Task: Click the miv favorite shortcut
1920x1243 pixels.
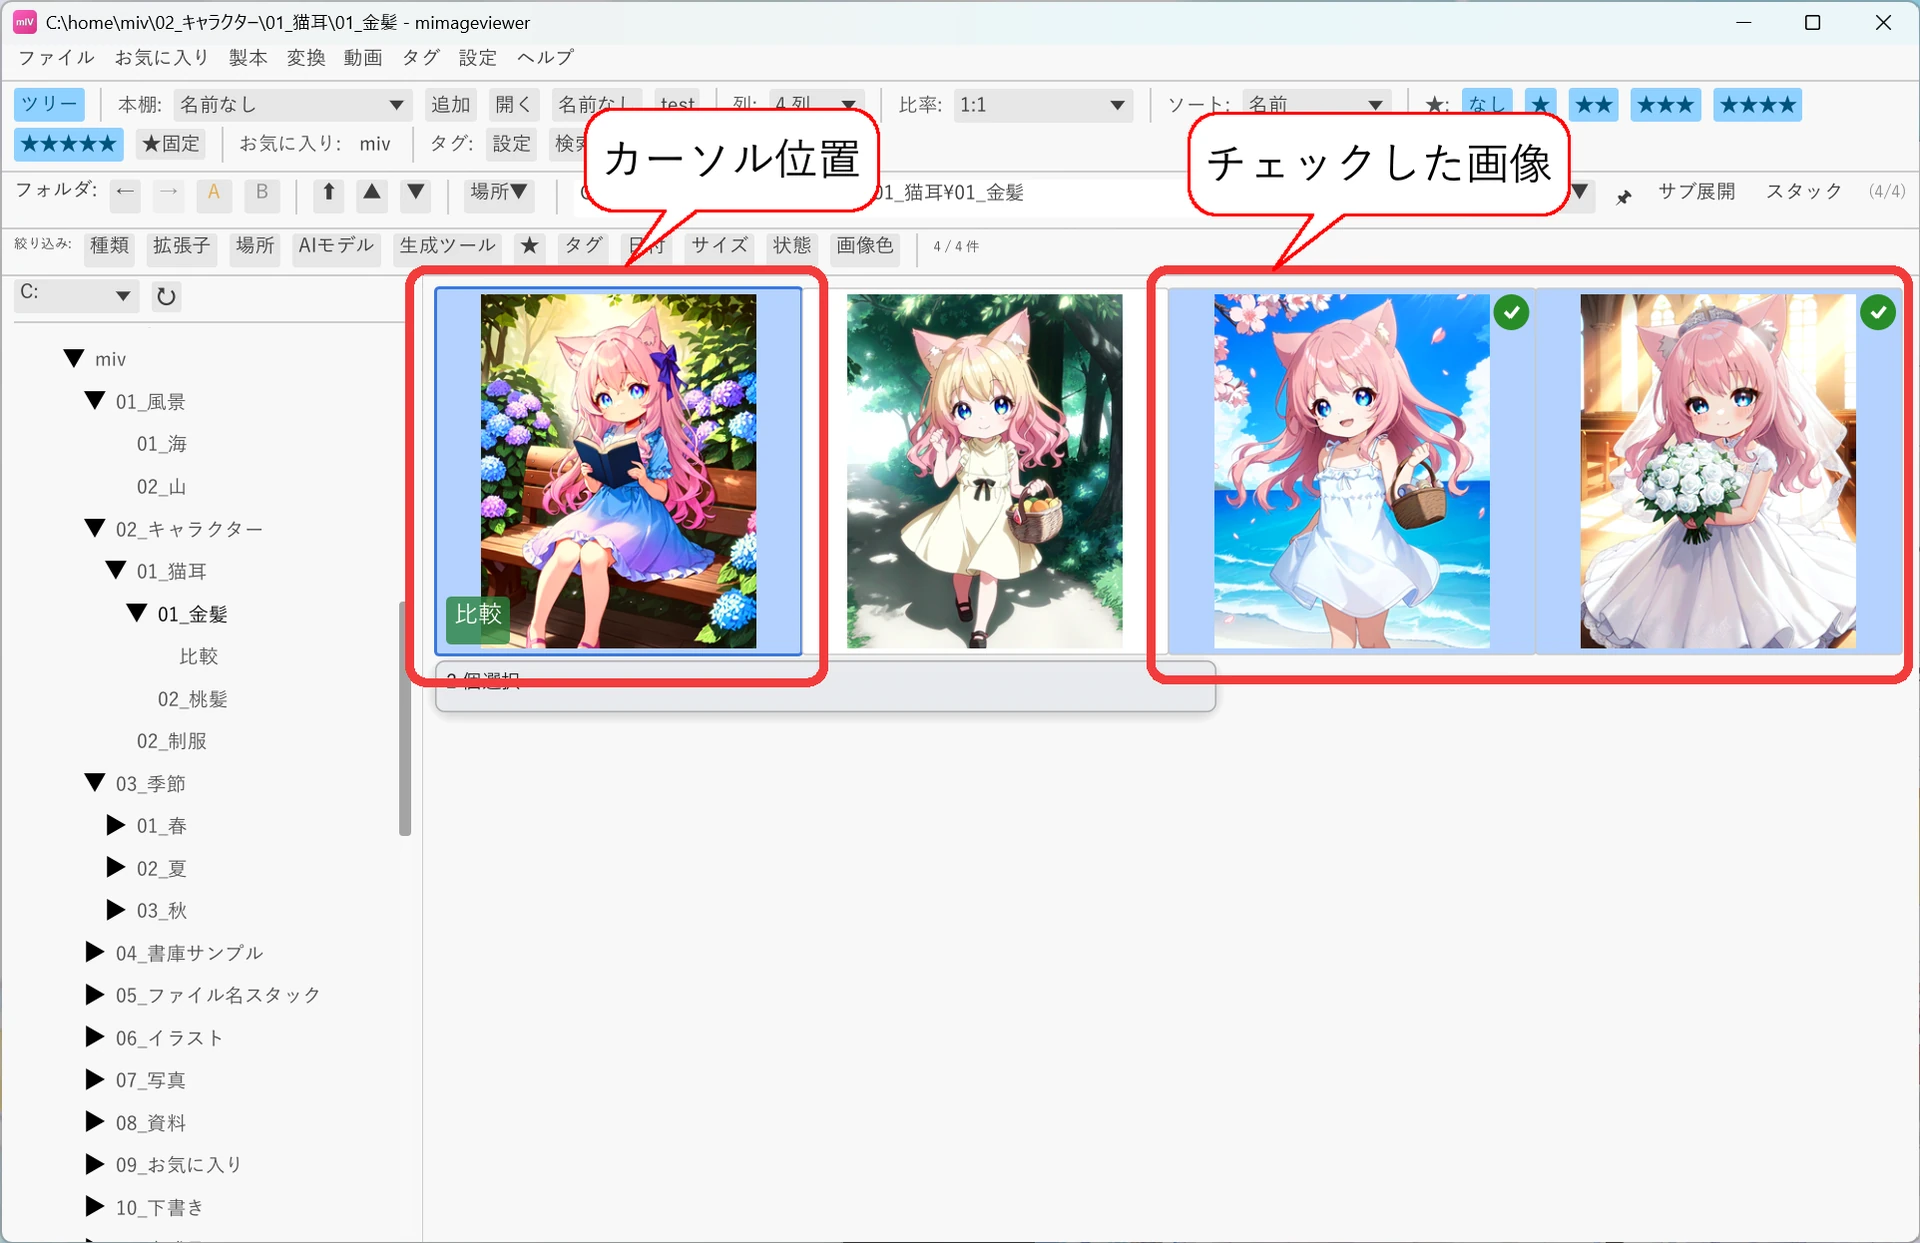Action: pyautogui.click(x=375, y=144)
